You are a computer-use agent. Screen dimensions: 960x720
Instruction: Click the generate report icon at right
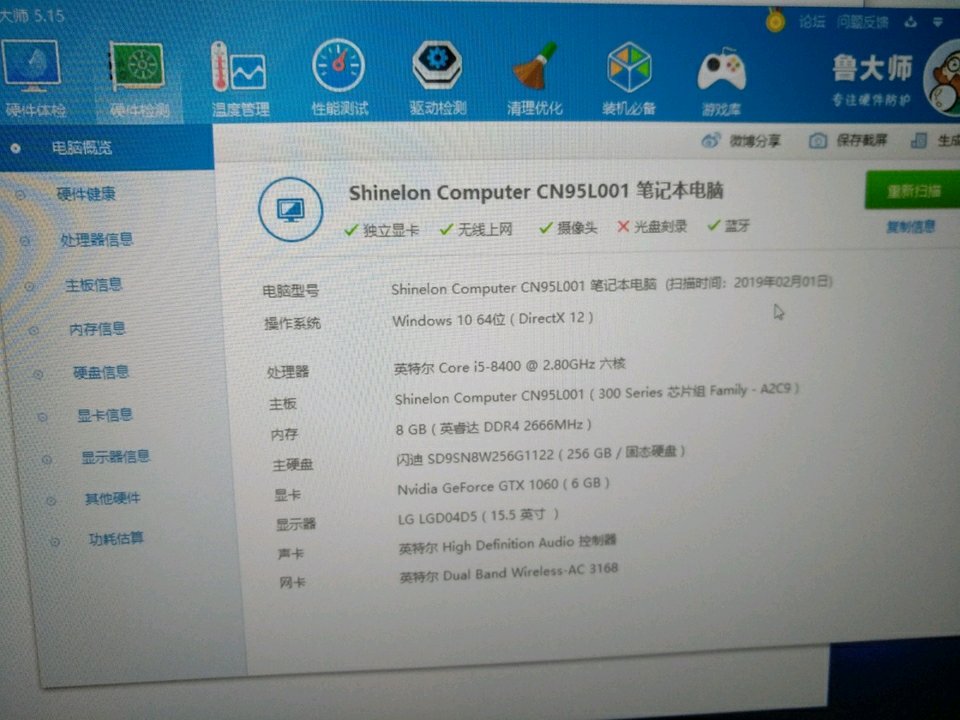(x=918, y=141)
